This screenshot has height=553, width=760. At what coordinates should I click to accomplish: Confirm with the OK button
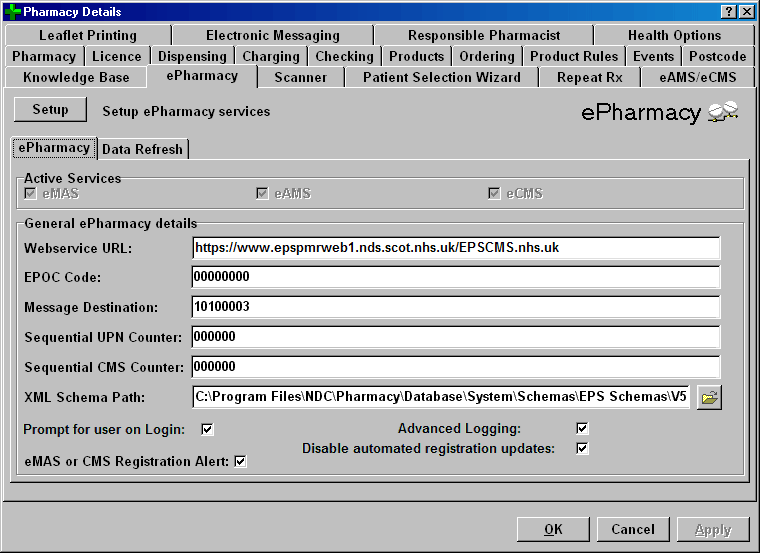tap(553, 530)
